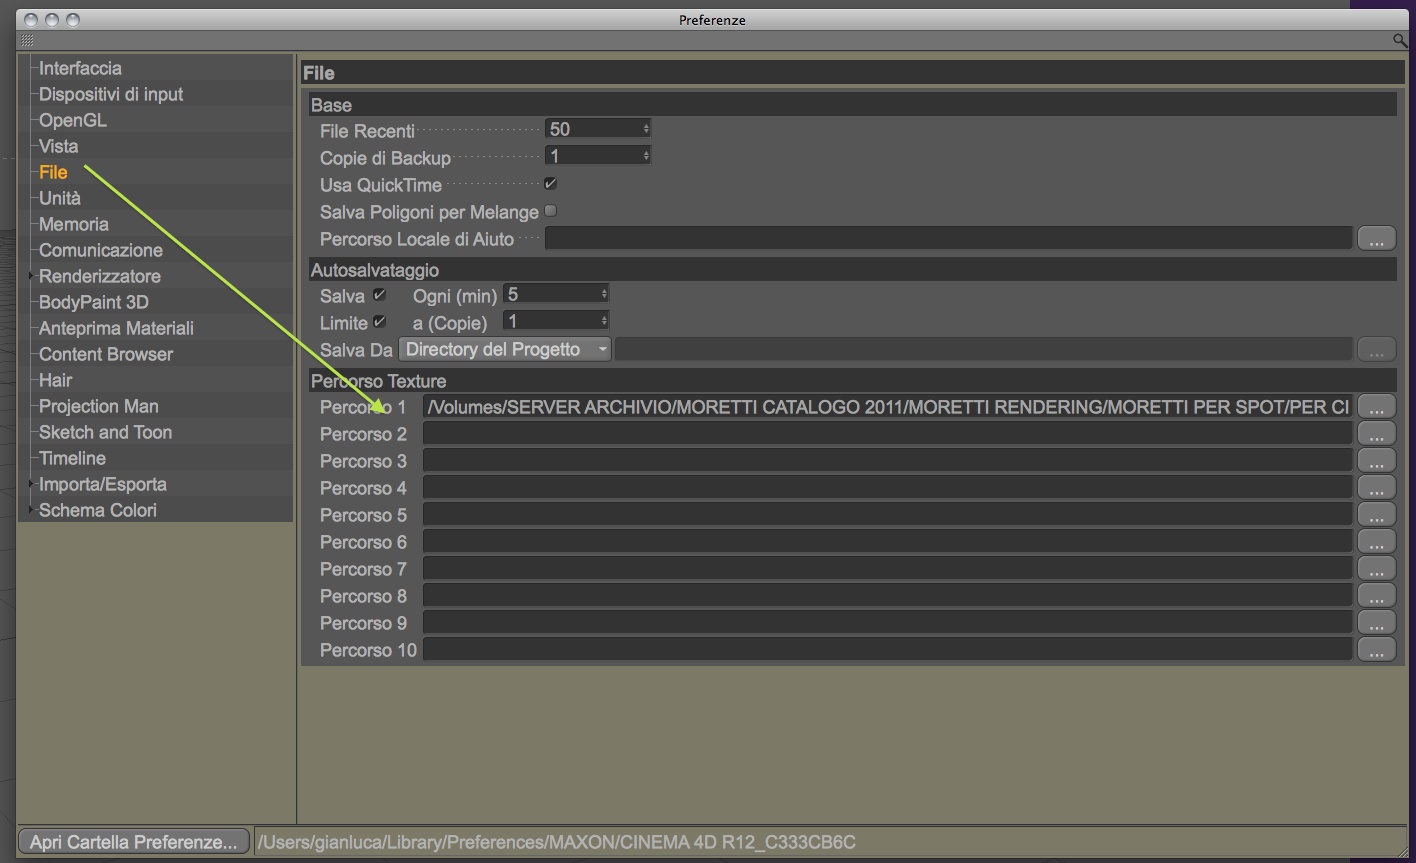This screenshot has width=1416, height=863.
Task: Open the Directory del Progetto dropdown
Action: click(x=505, y=349)
